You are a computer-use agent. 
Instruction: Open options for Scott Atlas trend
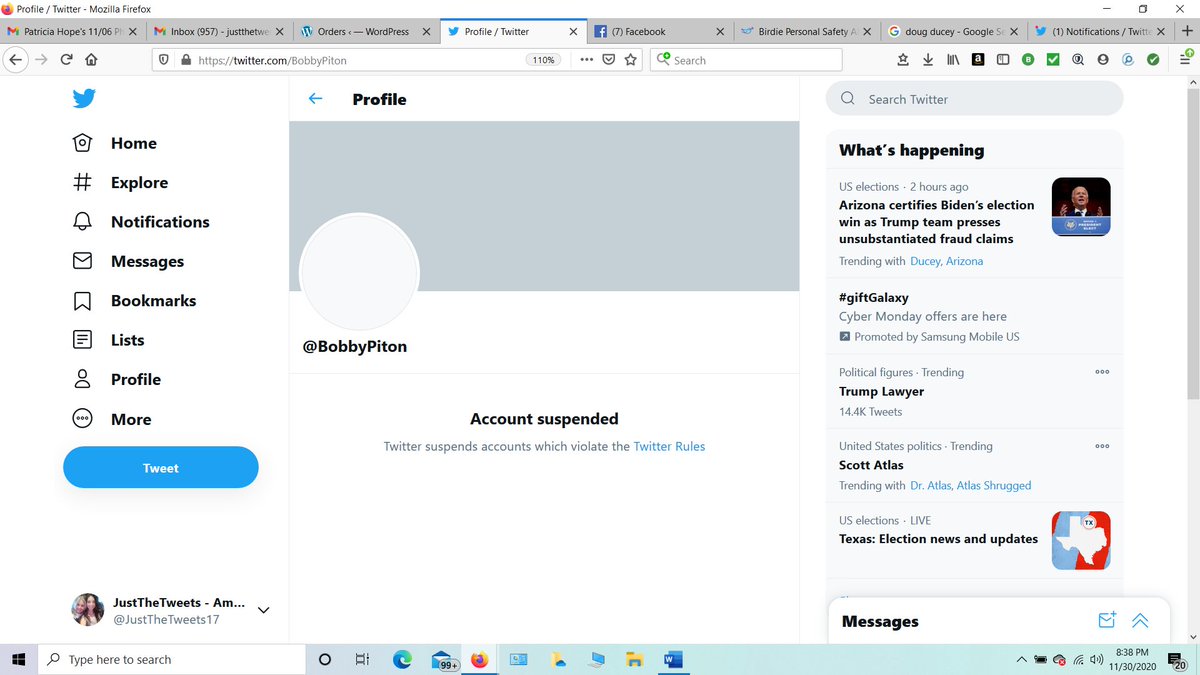[1102, 446]
